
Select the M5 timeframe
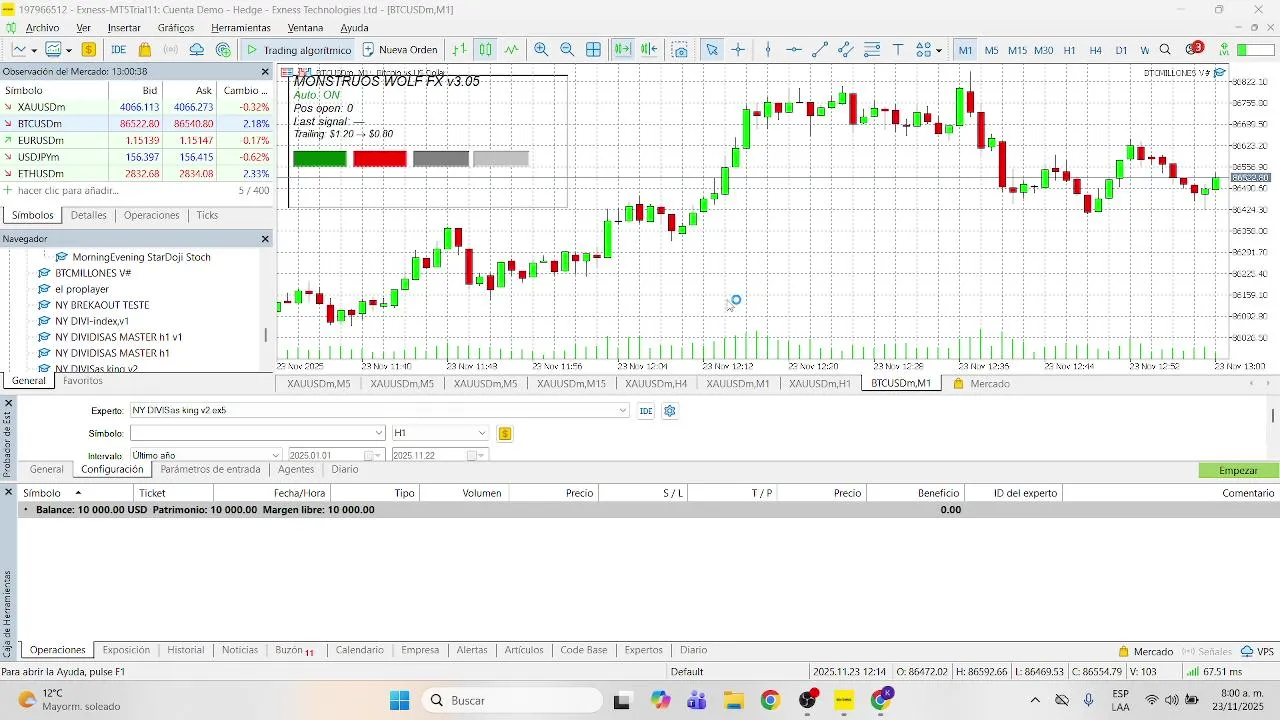[x=991, y=50]
